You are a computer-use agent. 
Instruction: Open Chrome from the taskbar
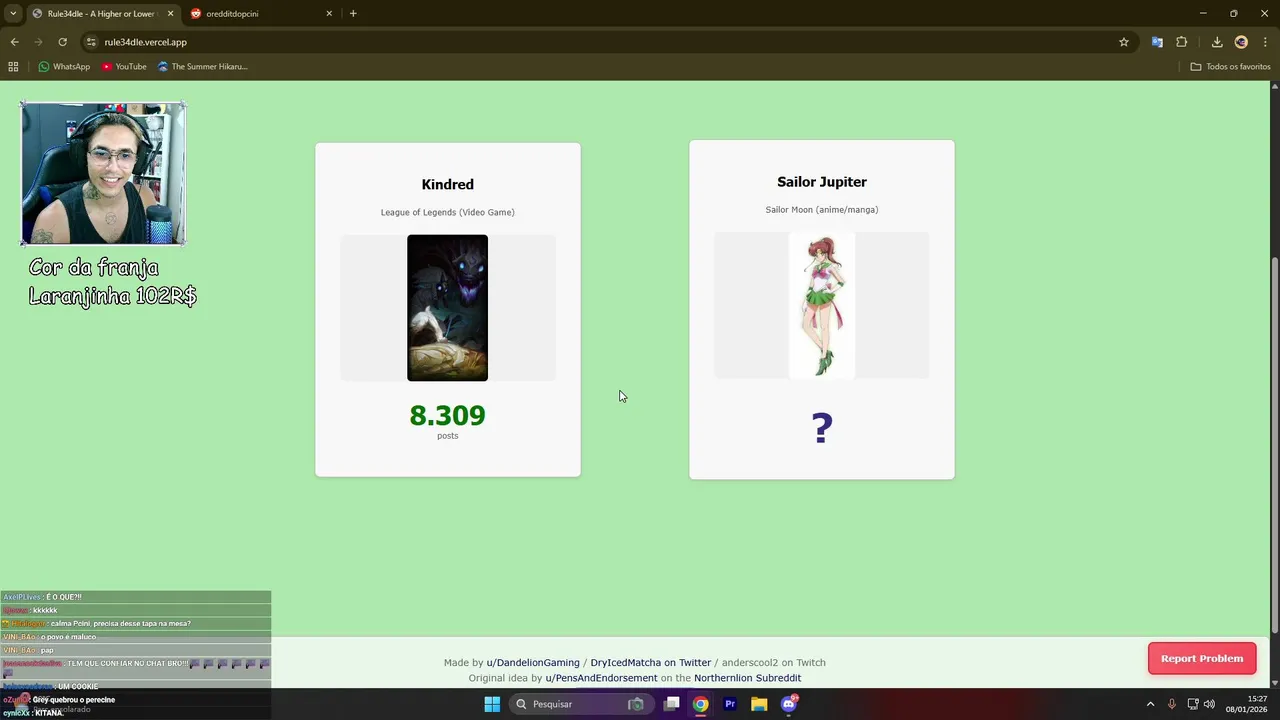click(x=701, y=704)
